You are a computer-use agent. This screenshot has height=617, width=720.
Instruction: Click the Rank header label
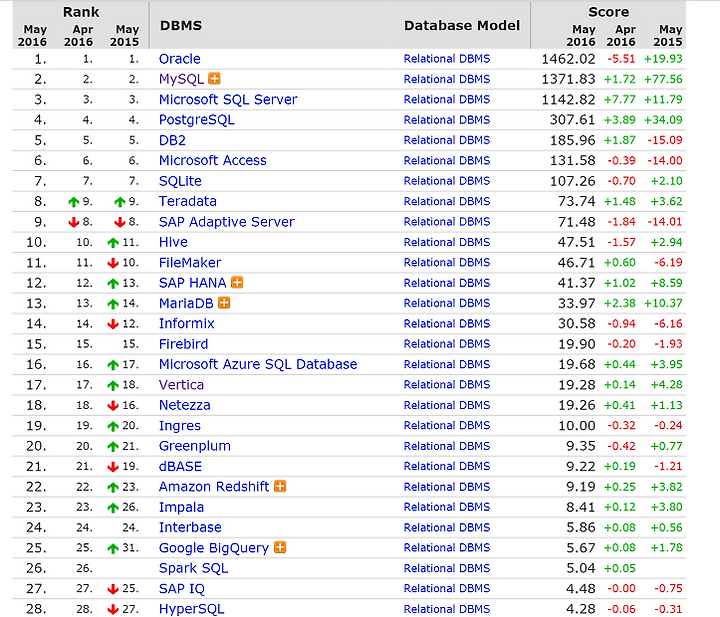point(81,11)
